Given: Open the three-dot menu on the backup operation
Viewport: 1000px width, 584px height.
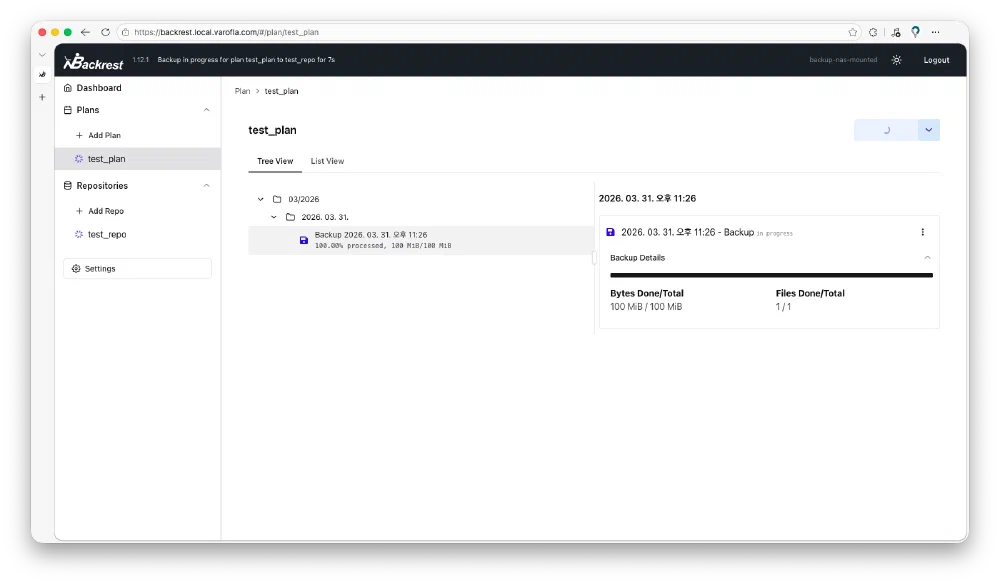Looking at the screenshot, I should 922,232.
